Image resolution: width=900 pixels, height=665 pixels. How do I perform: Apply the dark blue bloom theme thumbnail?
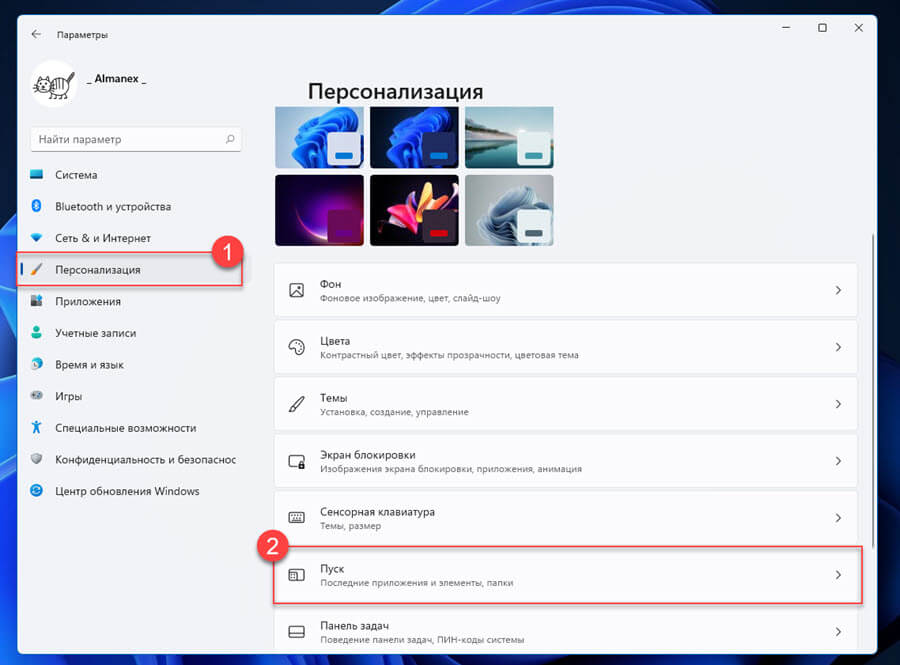pyautogui.click(x=414, y=137)
